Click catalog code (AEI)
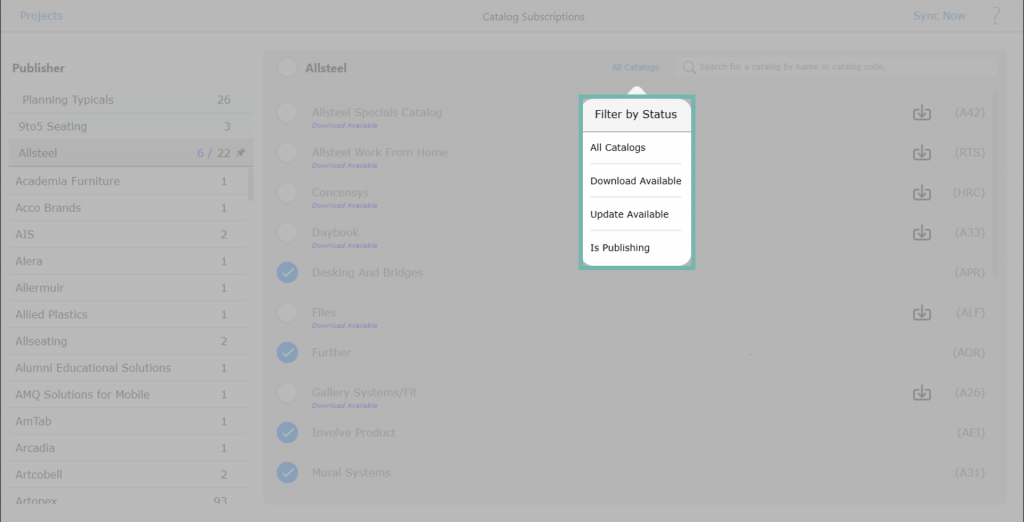The width and height of the screenshot is (1024, 522). click(x=970, y=432)
